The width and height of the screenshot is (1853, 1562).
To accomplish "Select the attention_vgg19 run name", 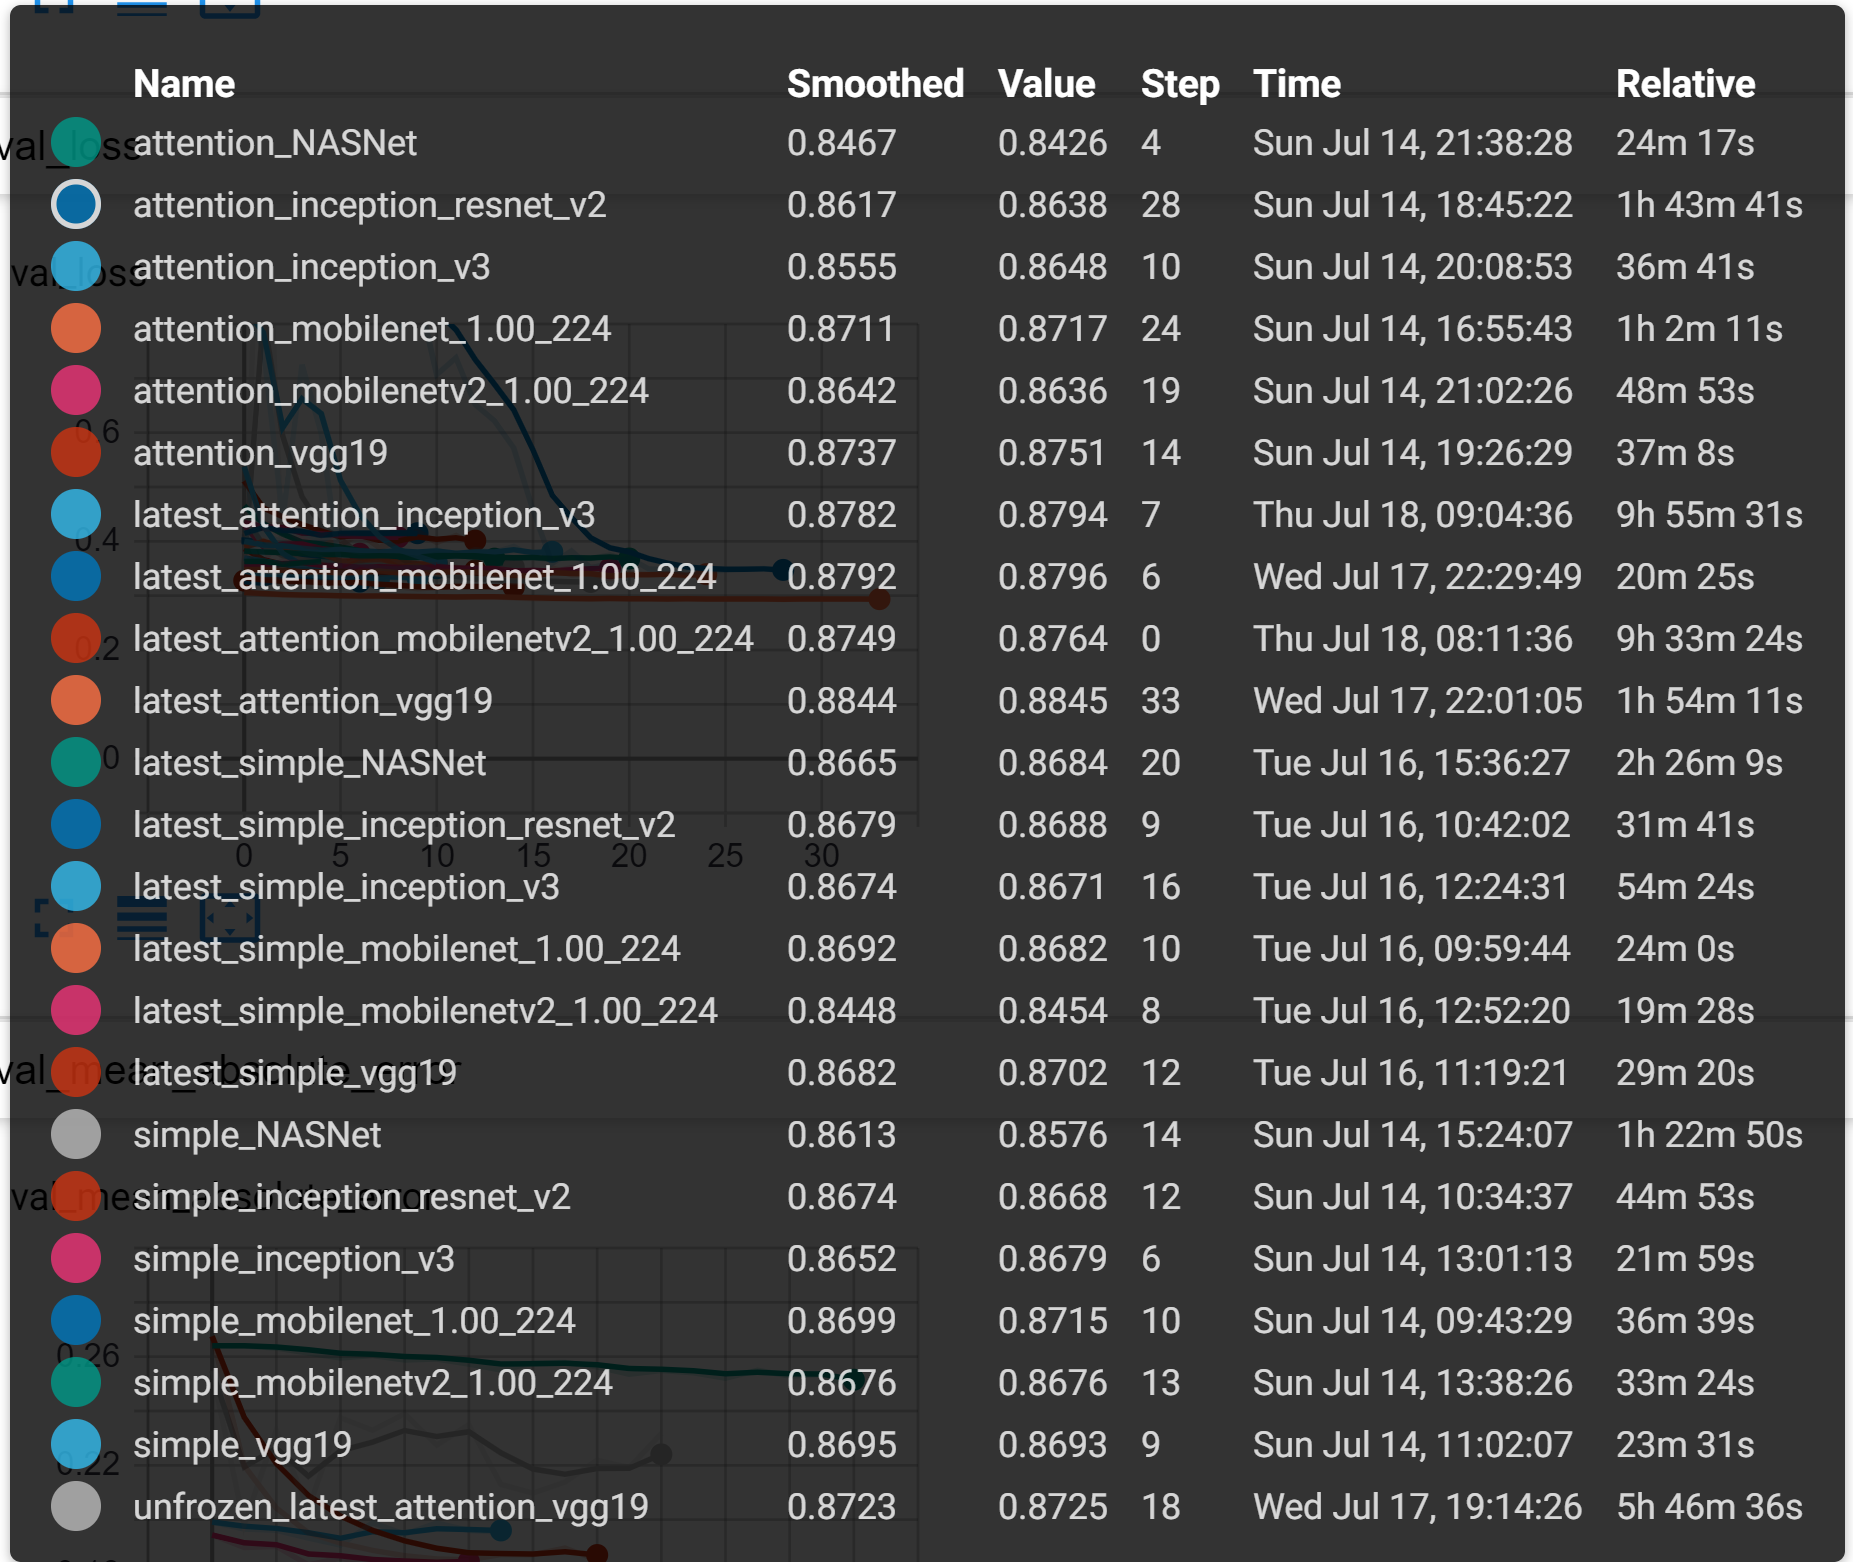I will [x=260, y=453].
